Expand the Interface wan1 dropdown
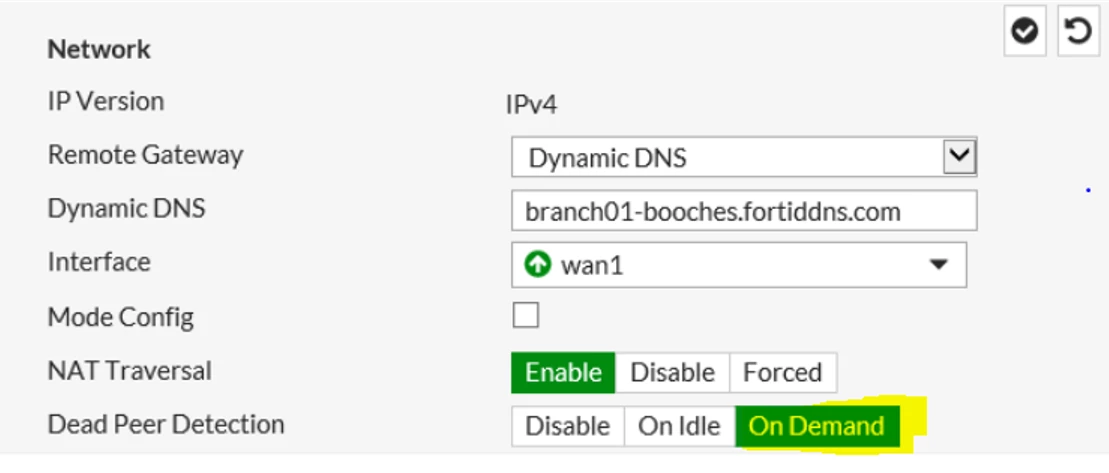This screenshot has width=1109, height=473. click(739, 265)
